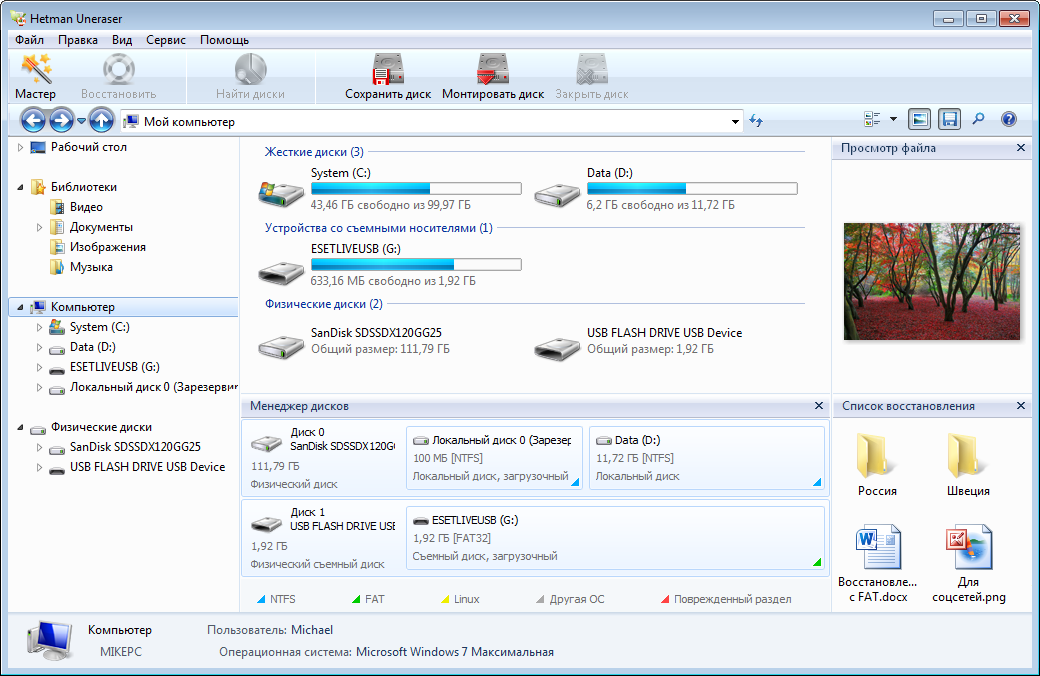Click the Сохранить диск toolbar icon
1040x676 pixels.
[x=388, y=77]
